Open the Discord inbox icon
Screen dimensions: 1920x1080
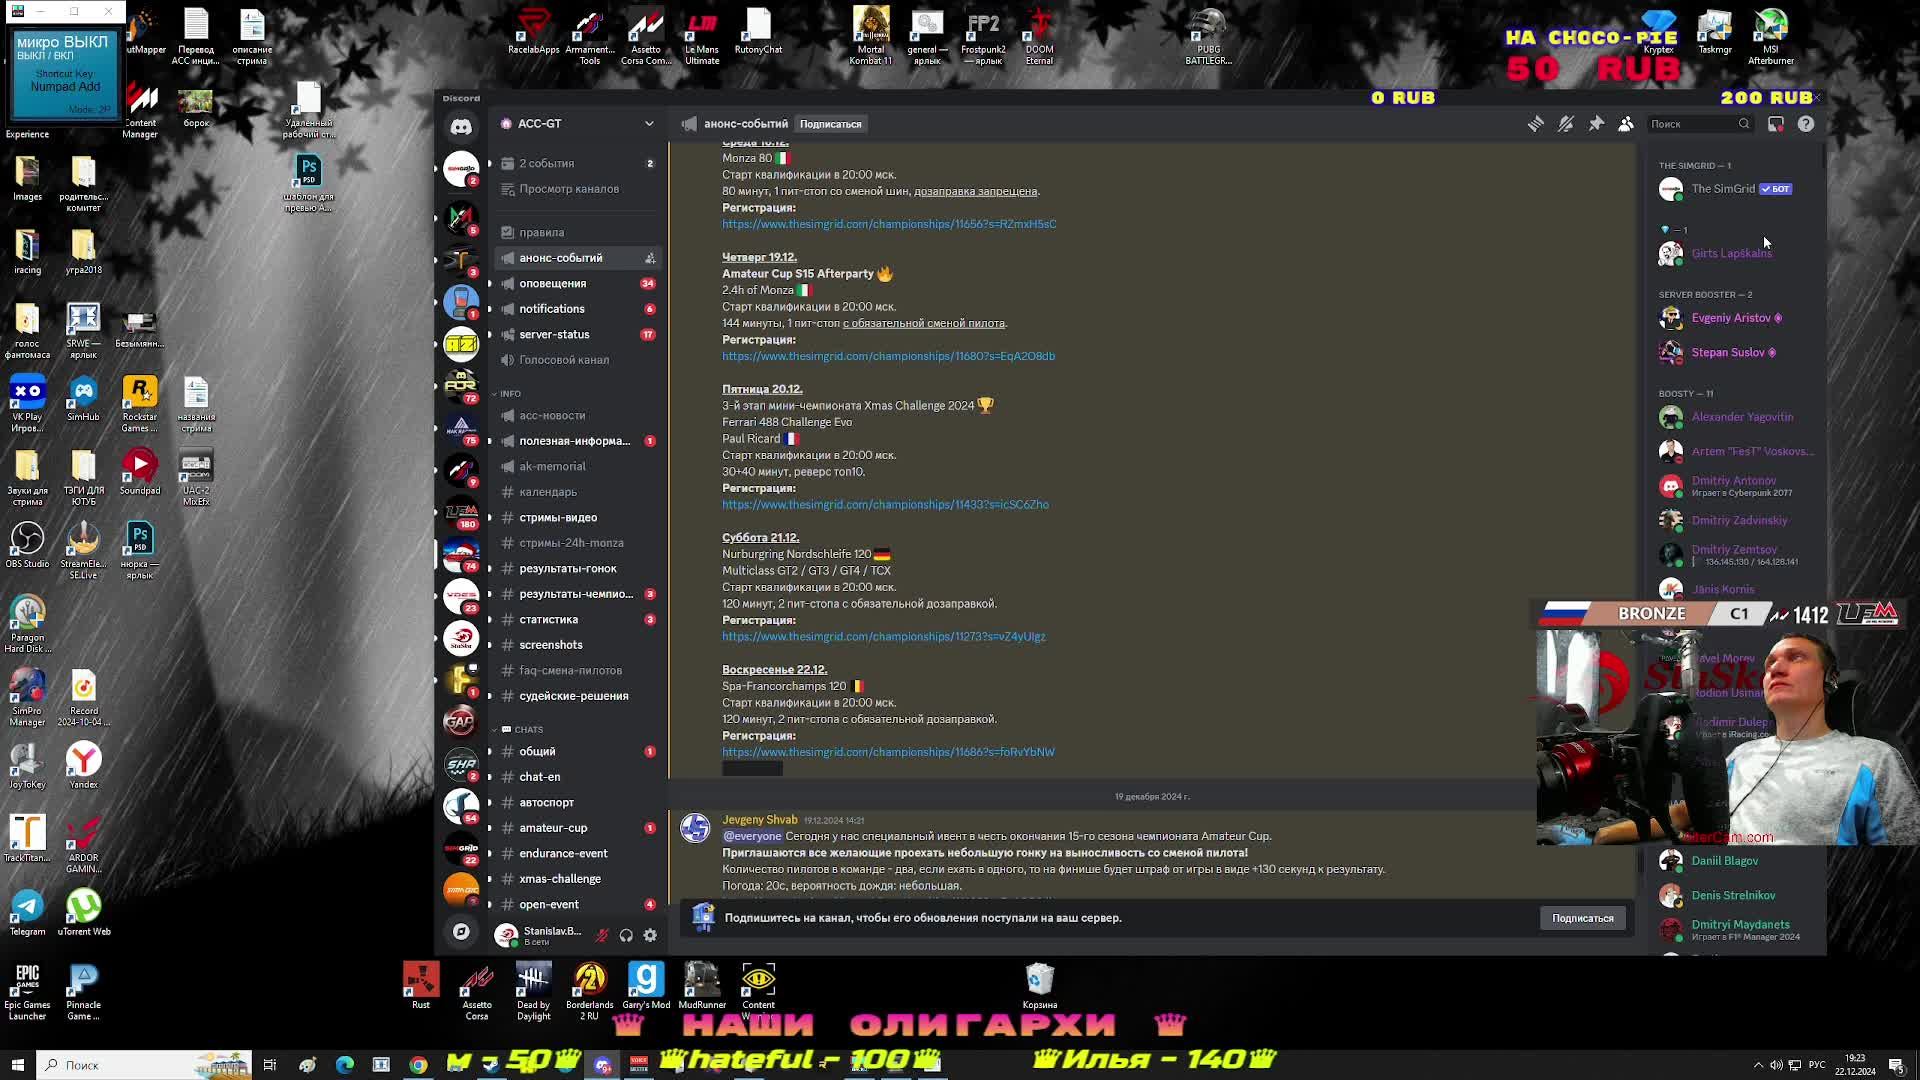1776,124
